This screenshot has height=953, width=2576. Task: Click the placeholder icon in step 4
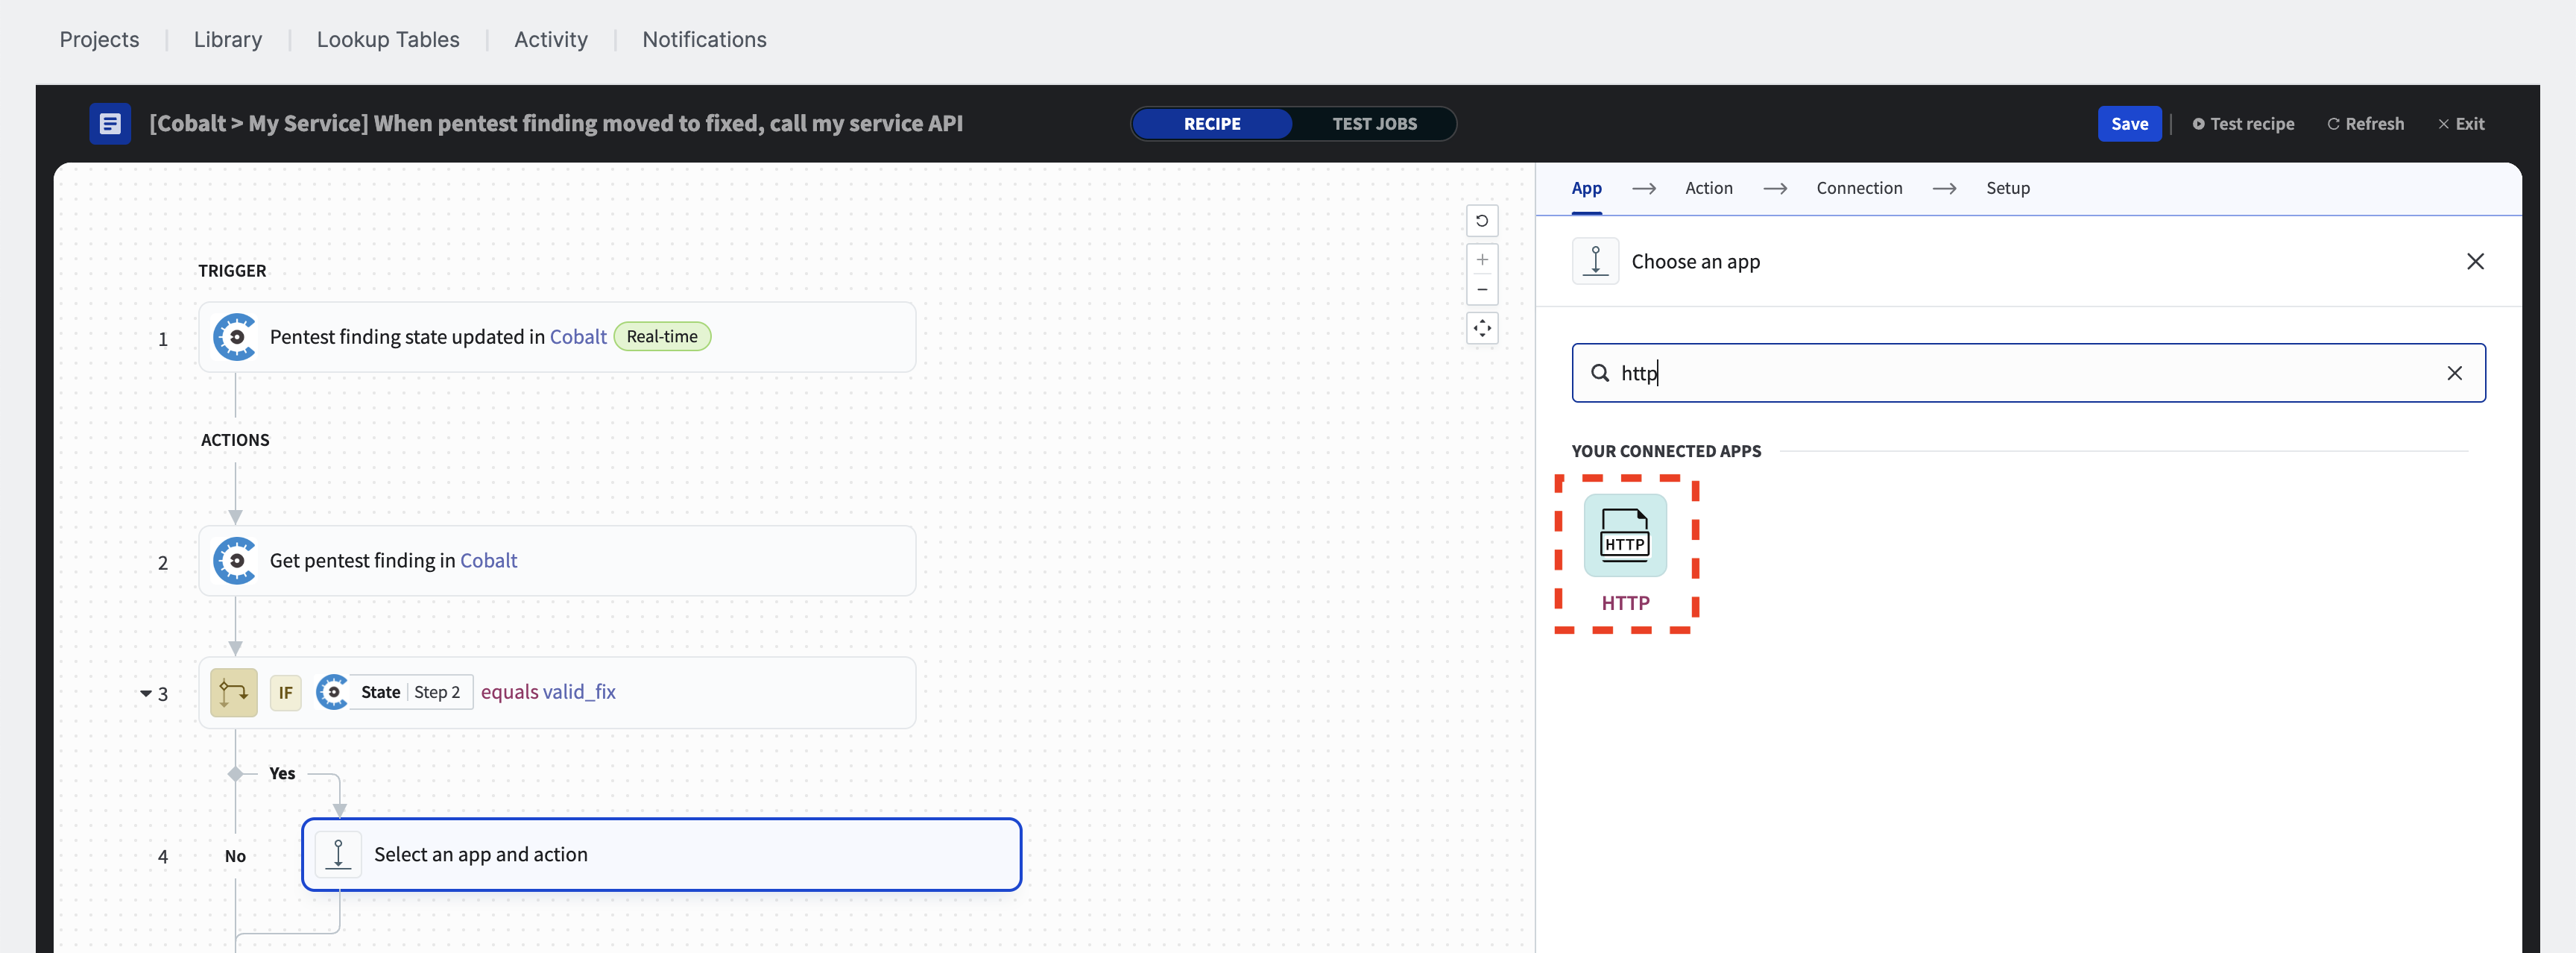point(338,854)
